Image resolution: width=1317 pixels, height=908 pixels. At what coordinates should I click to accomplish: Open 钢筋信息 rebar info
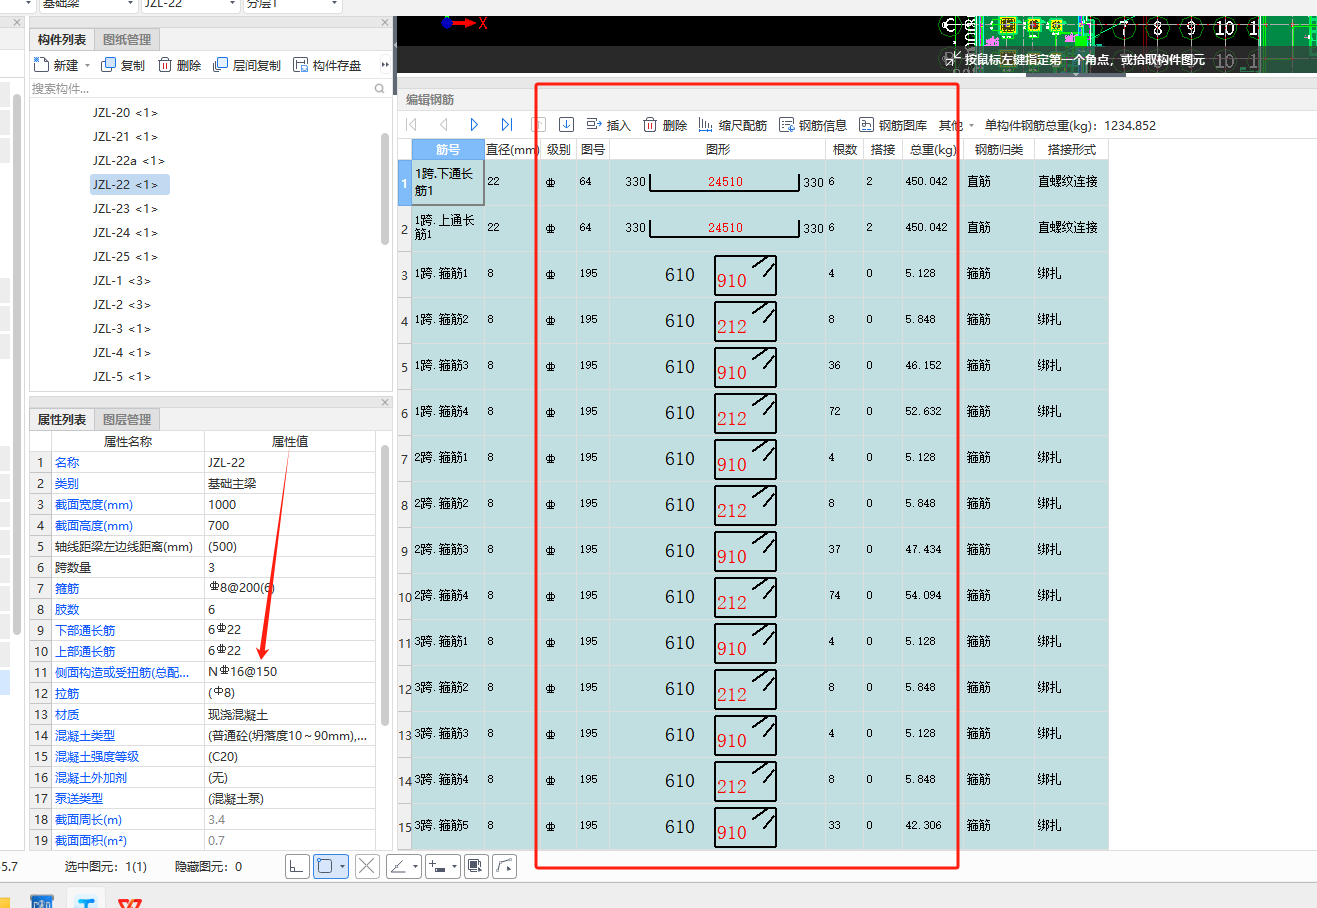[813, 125]
